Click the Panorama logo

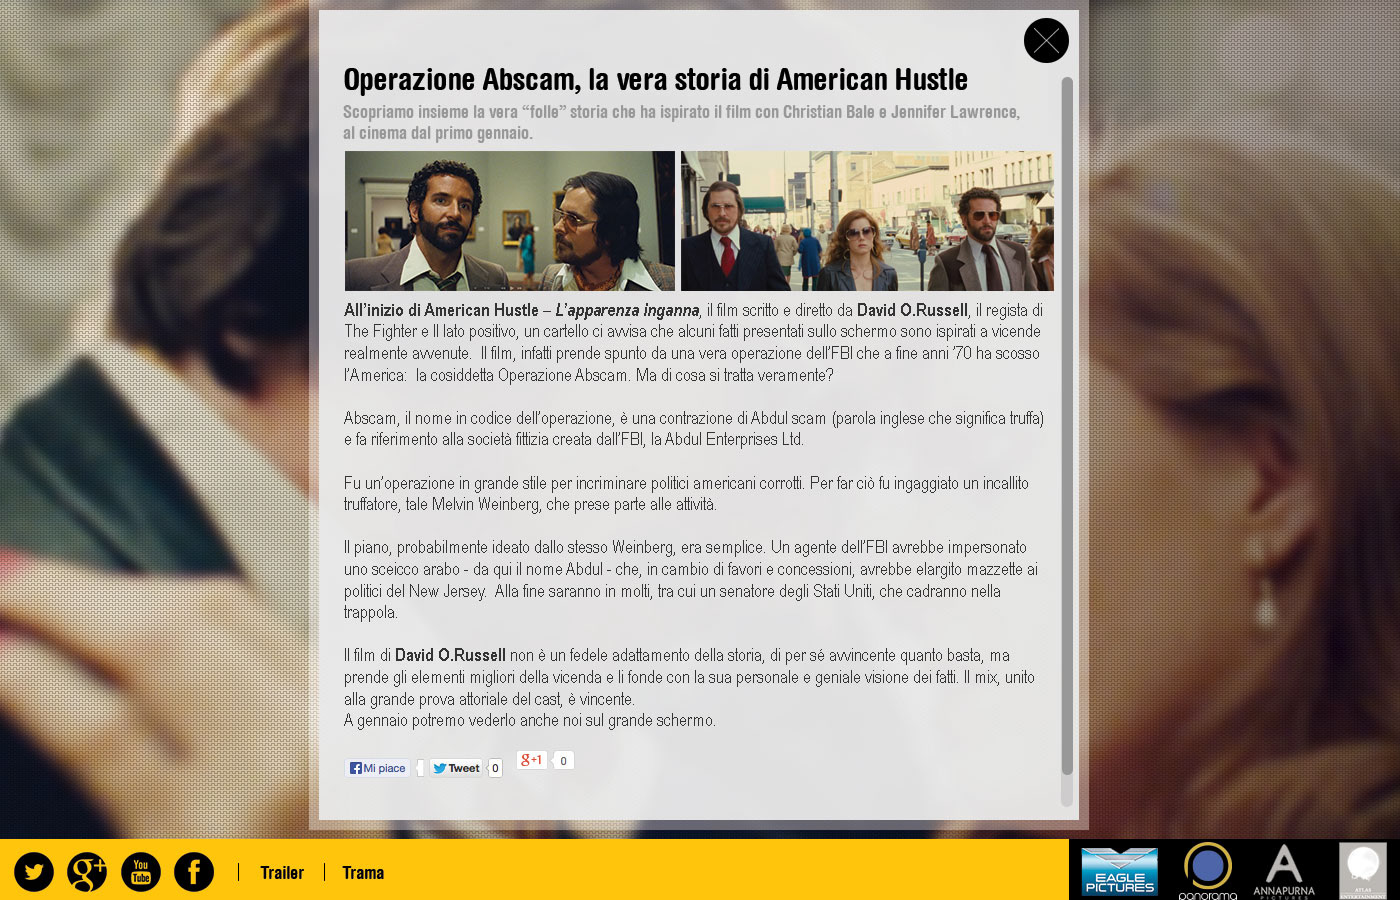[x=1208, y=872]
